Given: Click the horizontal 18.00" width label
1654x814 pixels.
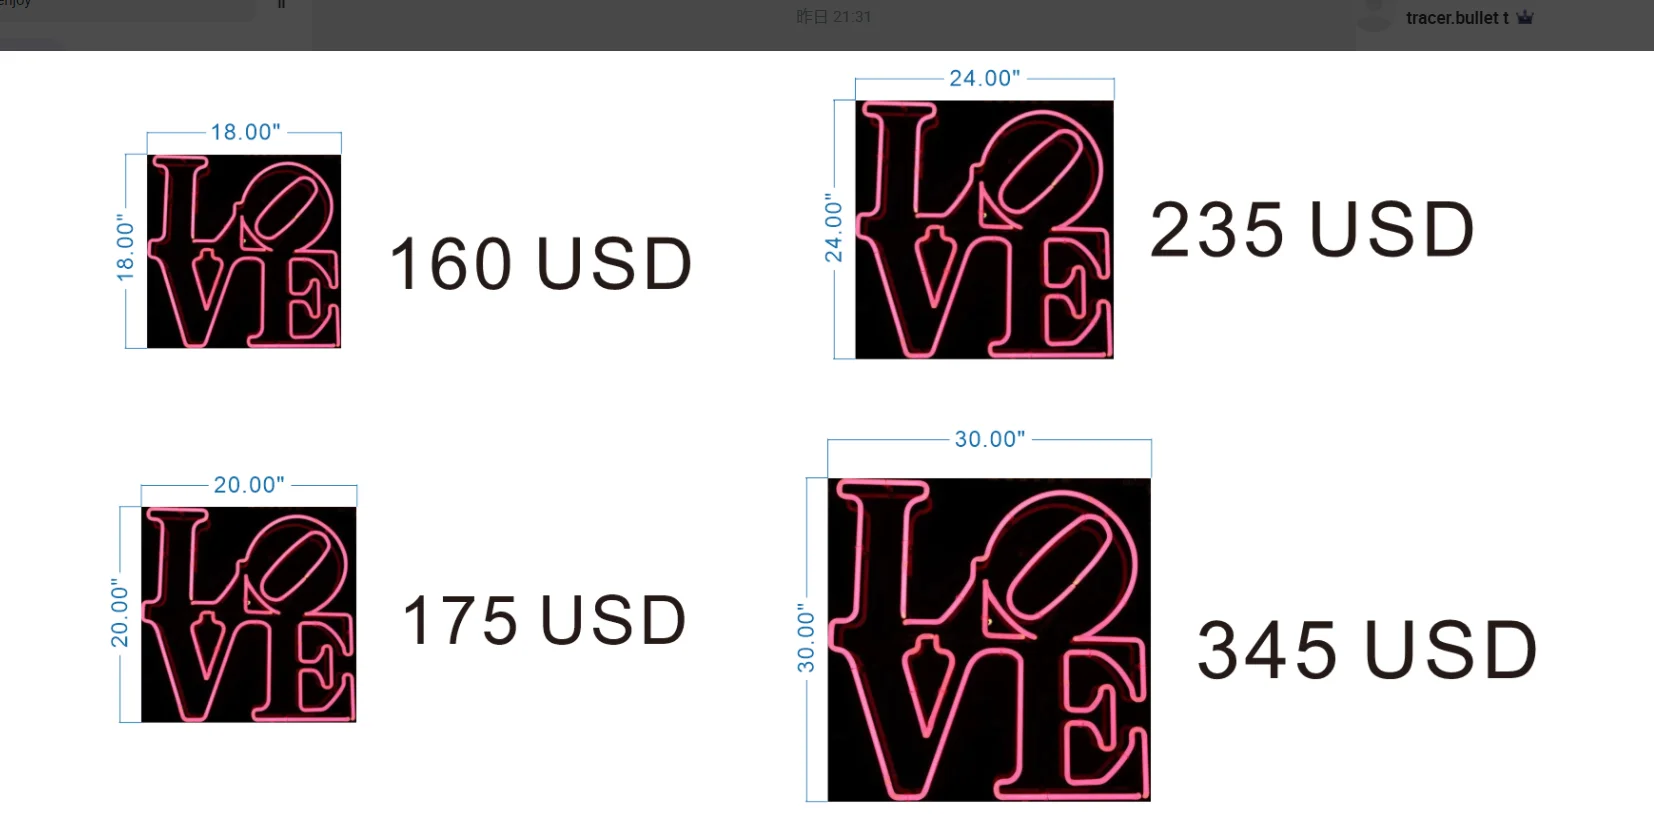Looking at the screenshot, I should point(245,132).
